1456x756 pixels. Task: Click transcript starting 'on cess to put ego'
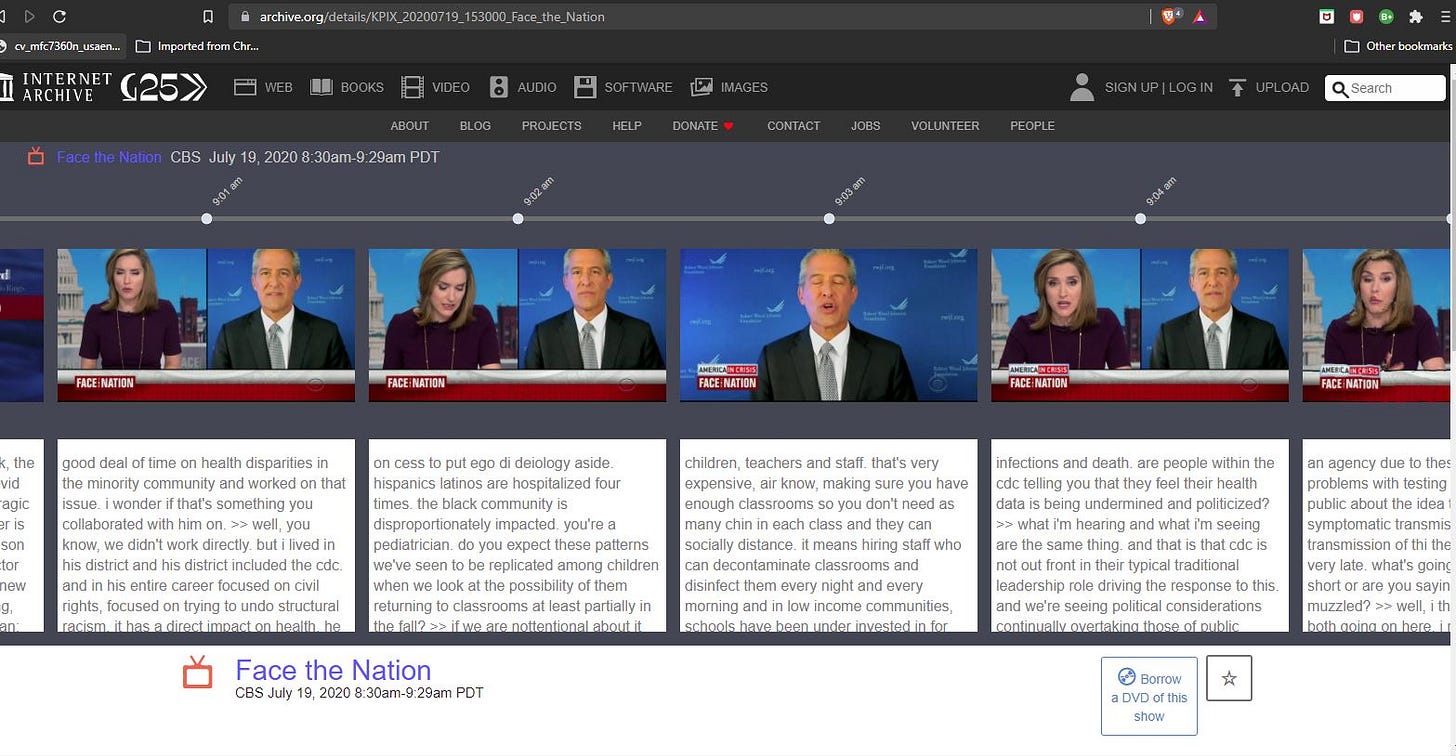[517, 535]
